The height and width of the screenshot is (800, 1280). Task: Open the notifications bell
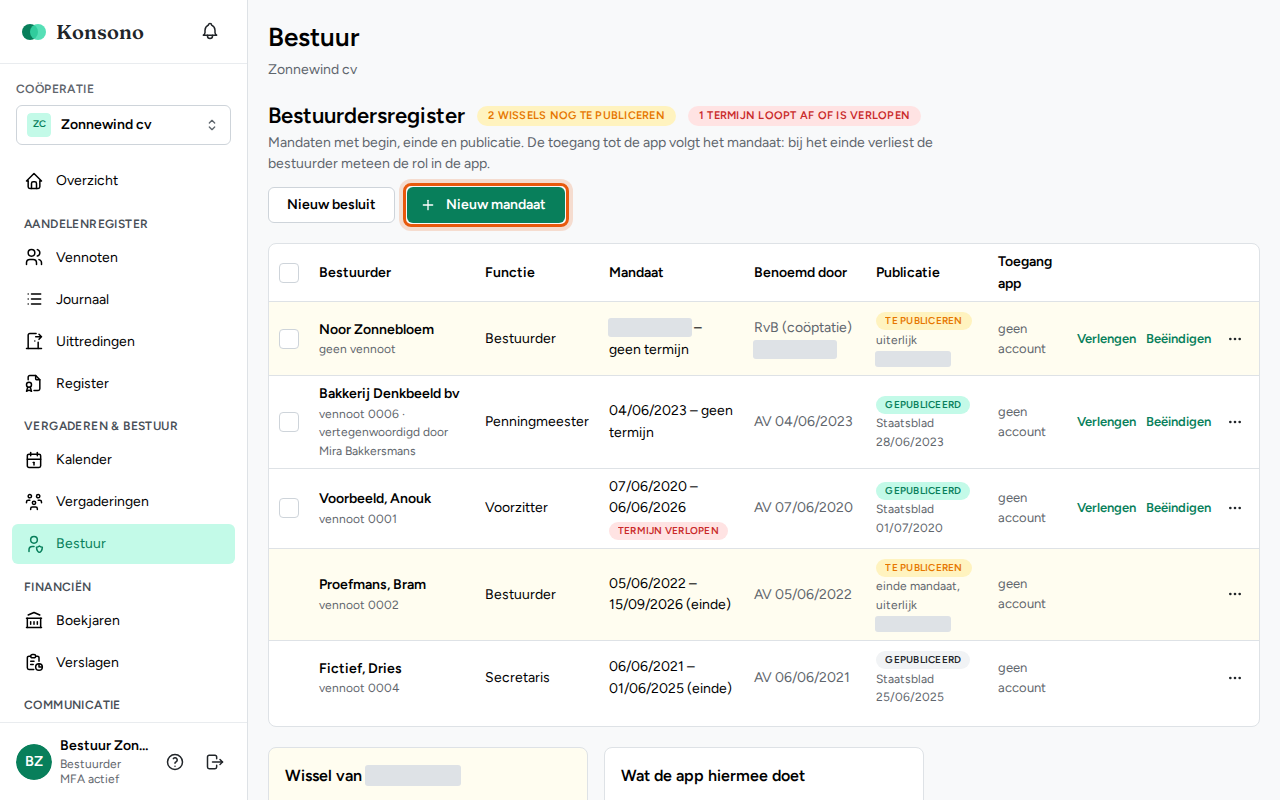pyautogui.click(x=210, y=31)
